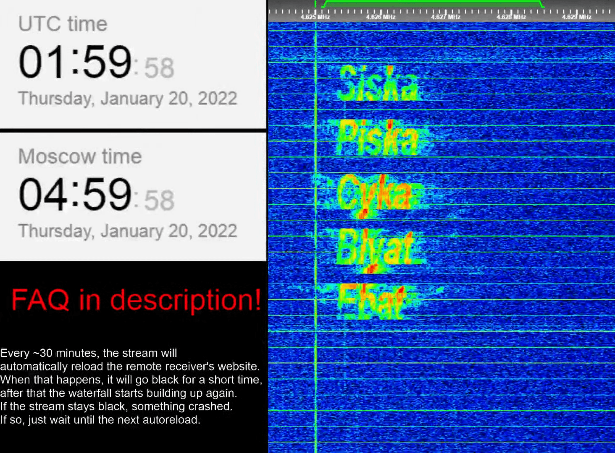Click the right sloped edge of green passband

pos(541,4)
